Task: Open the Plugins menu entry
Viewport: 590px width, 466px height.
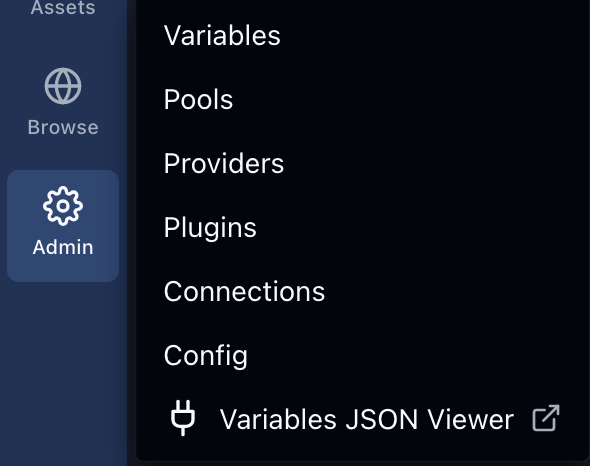Action: point(210,228)
